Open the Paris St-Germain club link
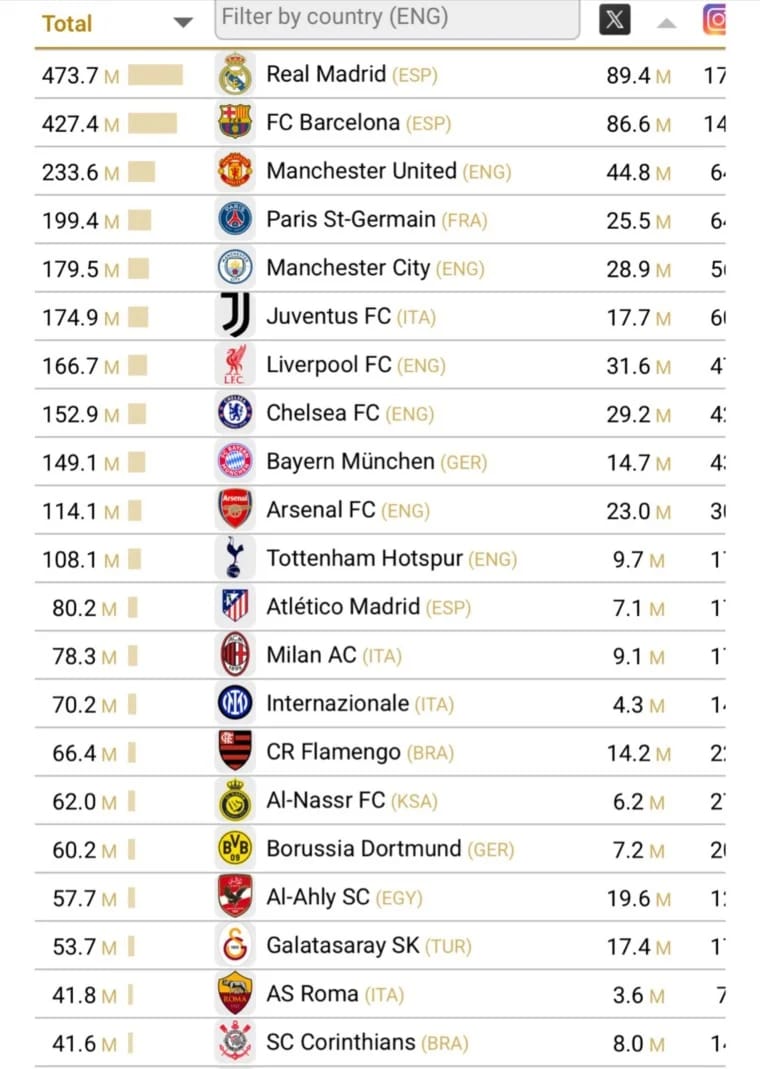Viewport: 760px width, 1069px height. point(350,219)
